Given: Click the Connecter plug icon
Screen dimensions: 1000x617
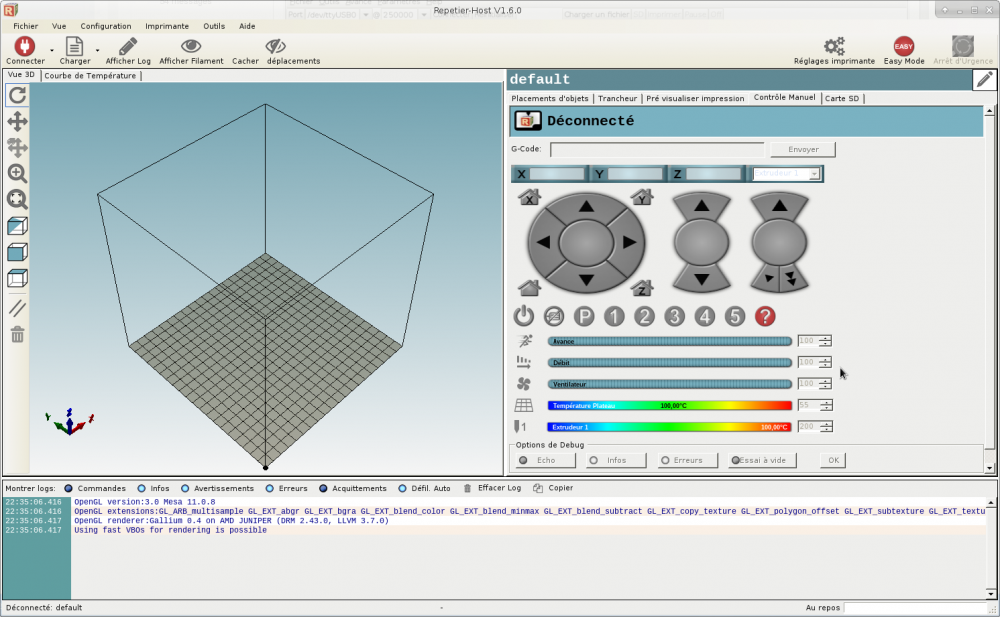Looking at the screenshot, I should click(x=25, y=46).
